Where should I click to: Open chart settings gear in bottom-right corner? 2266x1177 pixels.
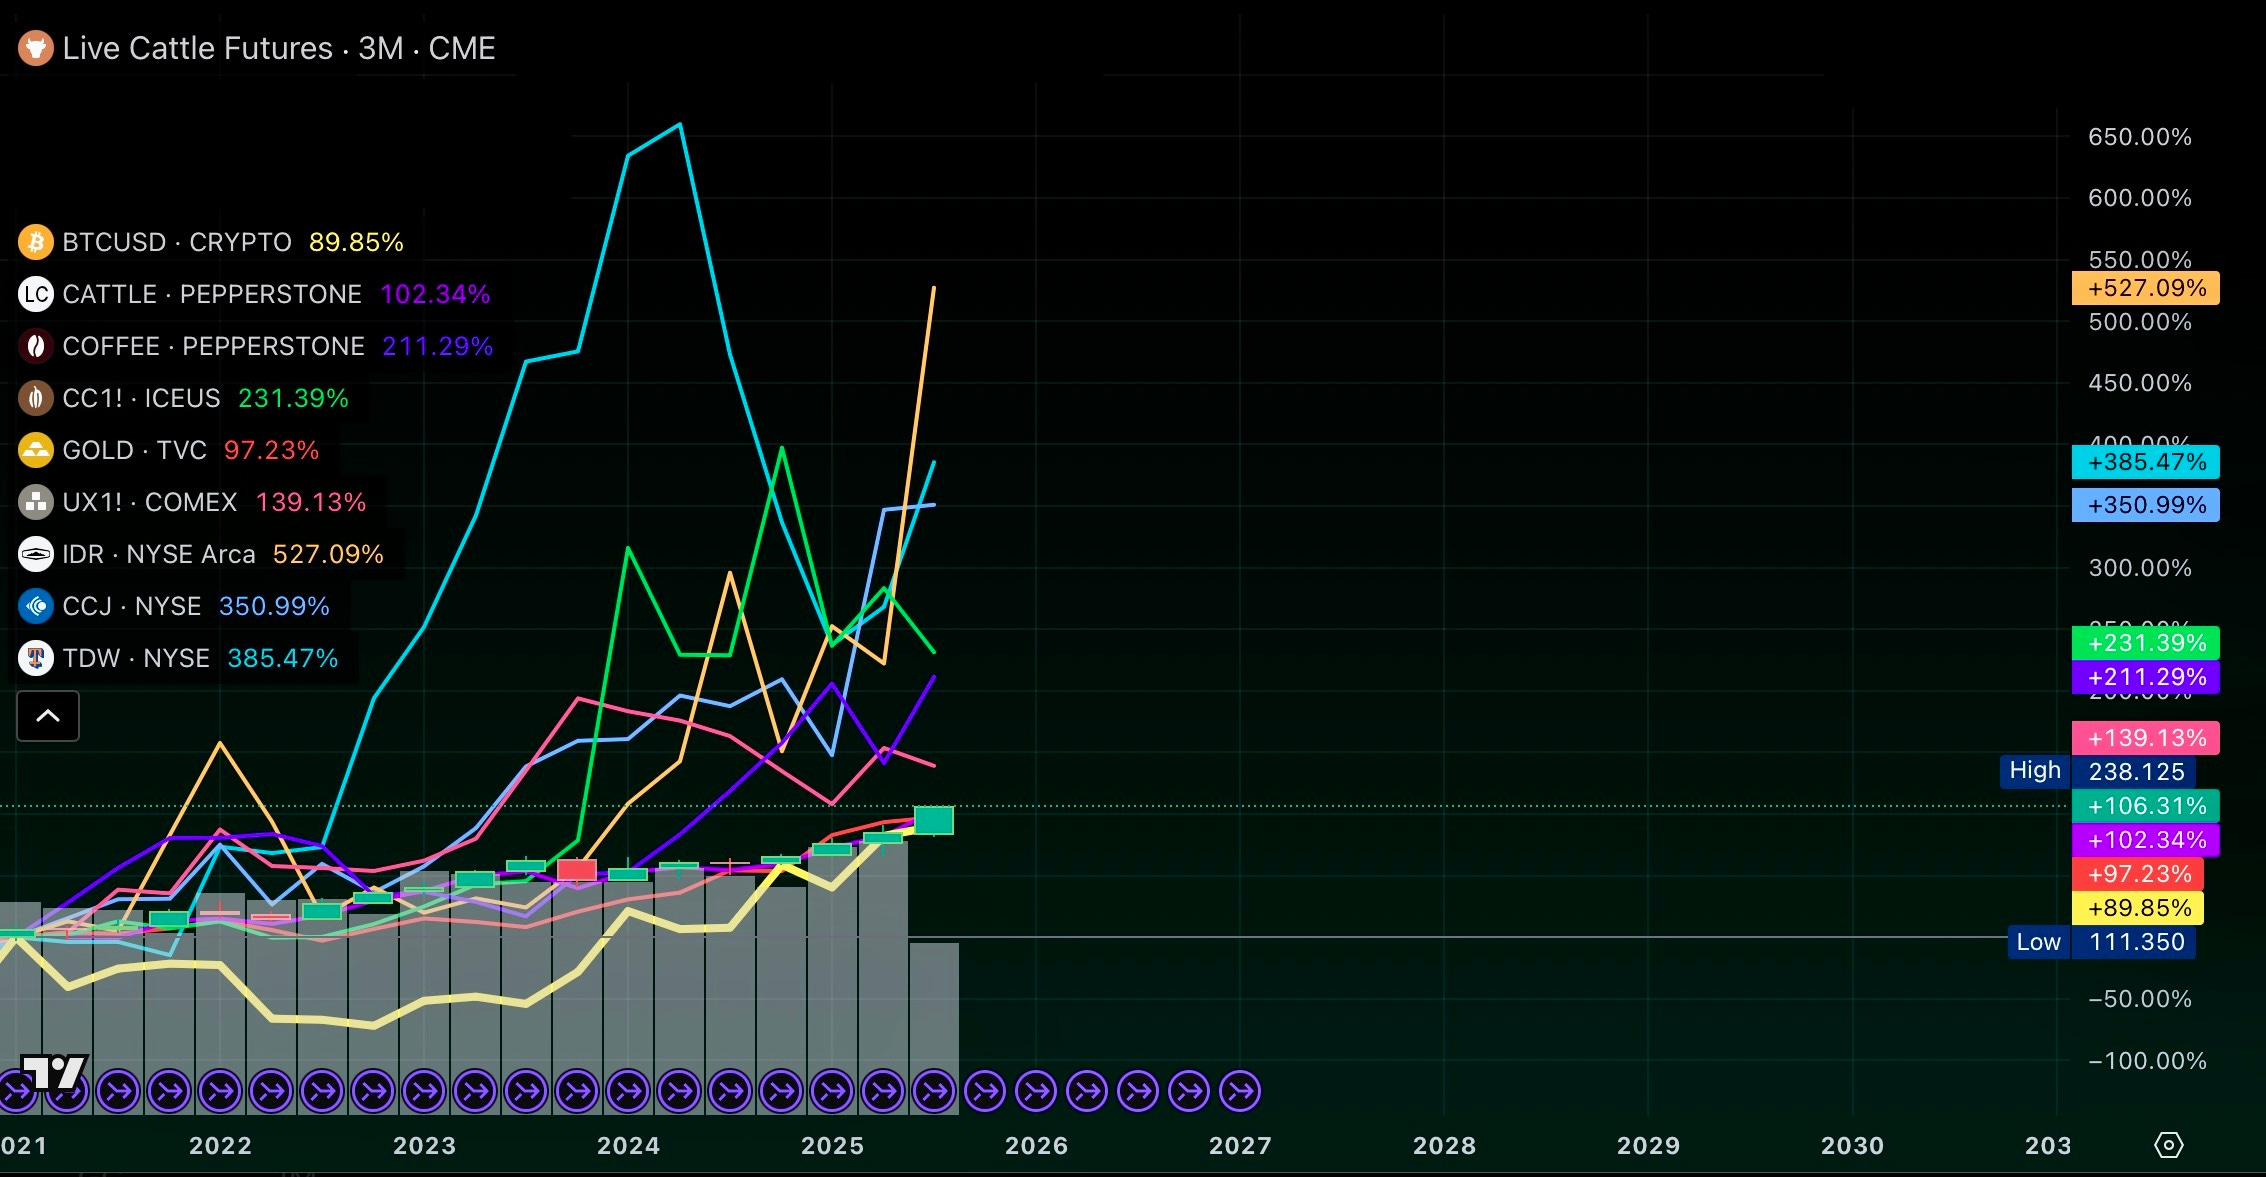tap(2168, 1145)
